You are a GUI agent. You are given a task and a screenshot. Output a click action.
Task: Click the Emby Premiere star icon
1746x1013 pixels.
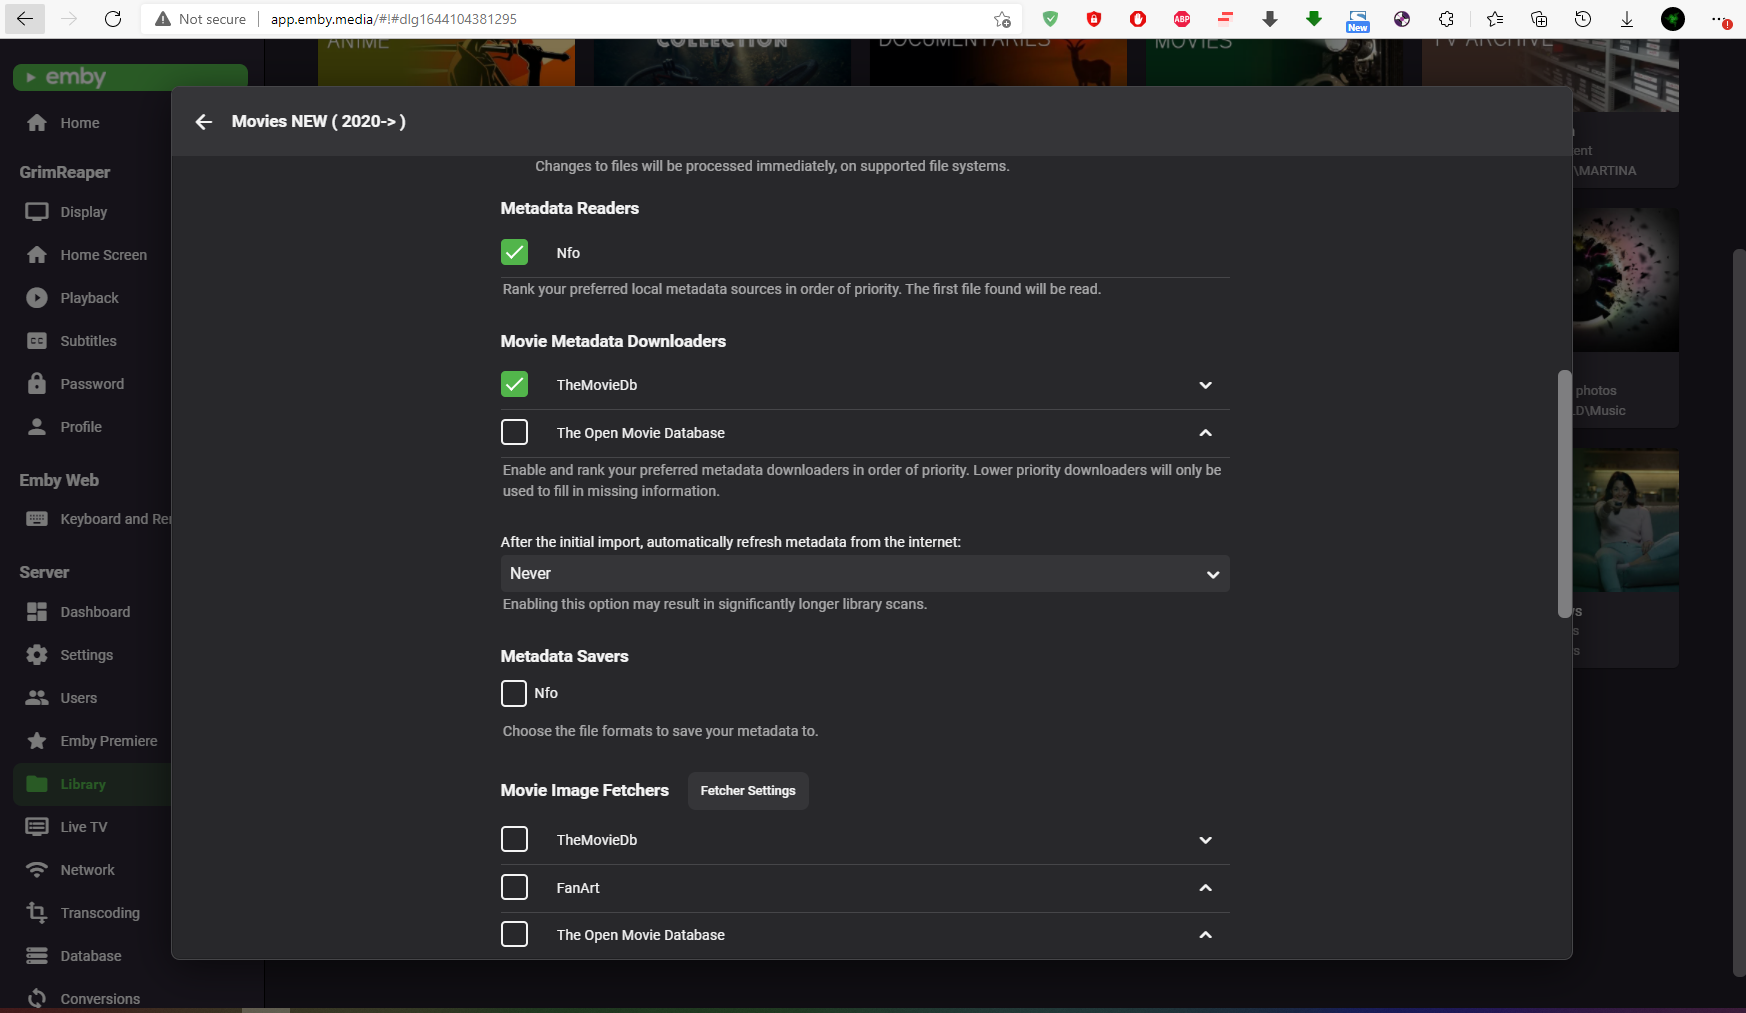pyautogui.click(x=37, y=741)
